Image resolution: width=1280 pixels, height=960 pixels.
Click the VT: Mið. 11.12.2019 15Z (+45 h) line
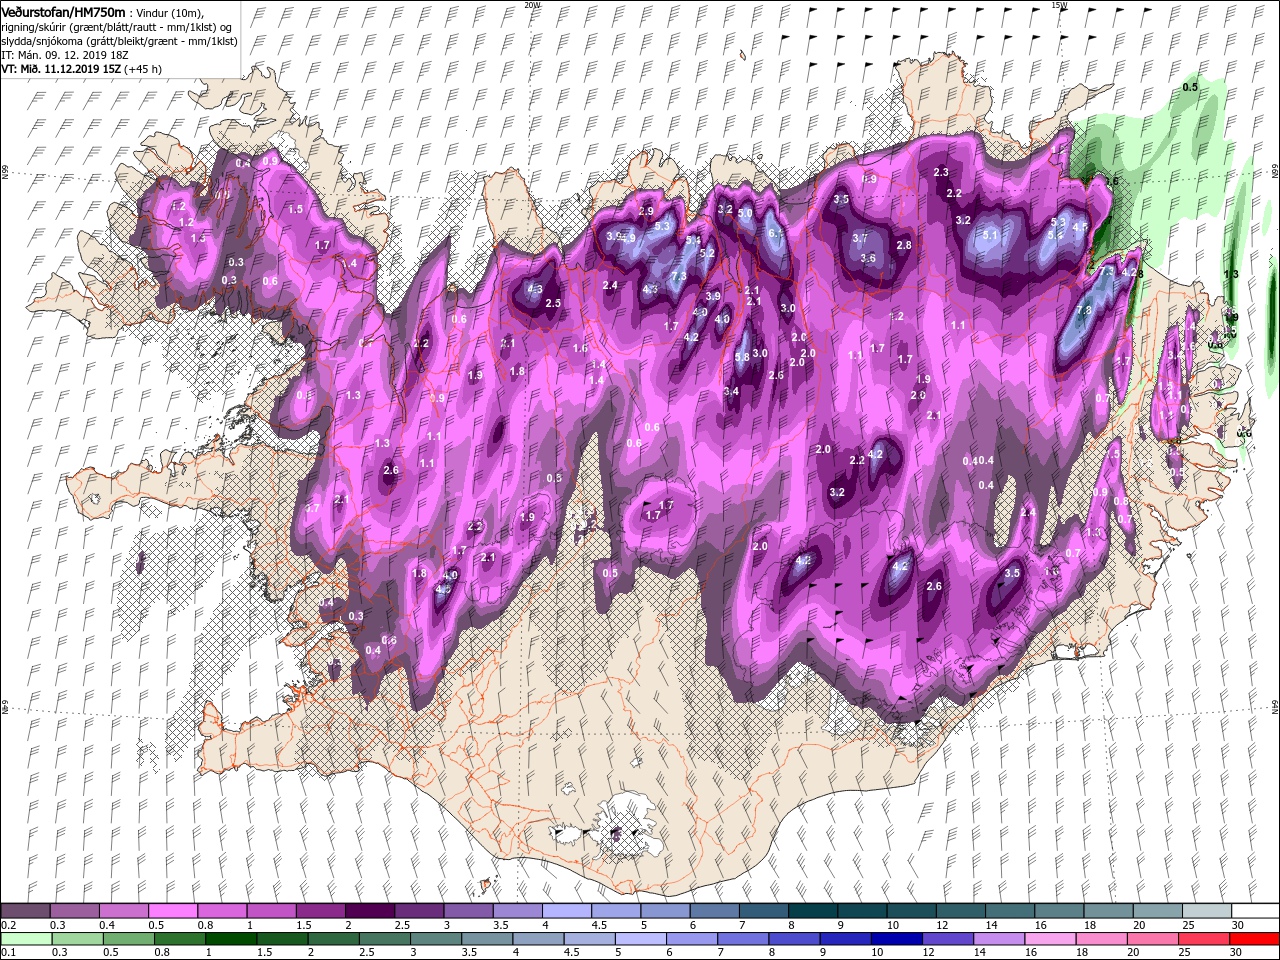tap(82, 69)
